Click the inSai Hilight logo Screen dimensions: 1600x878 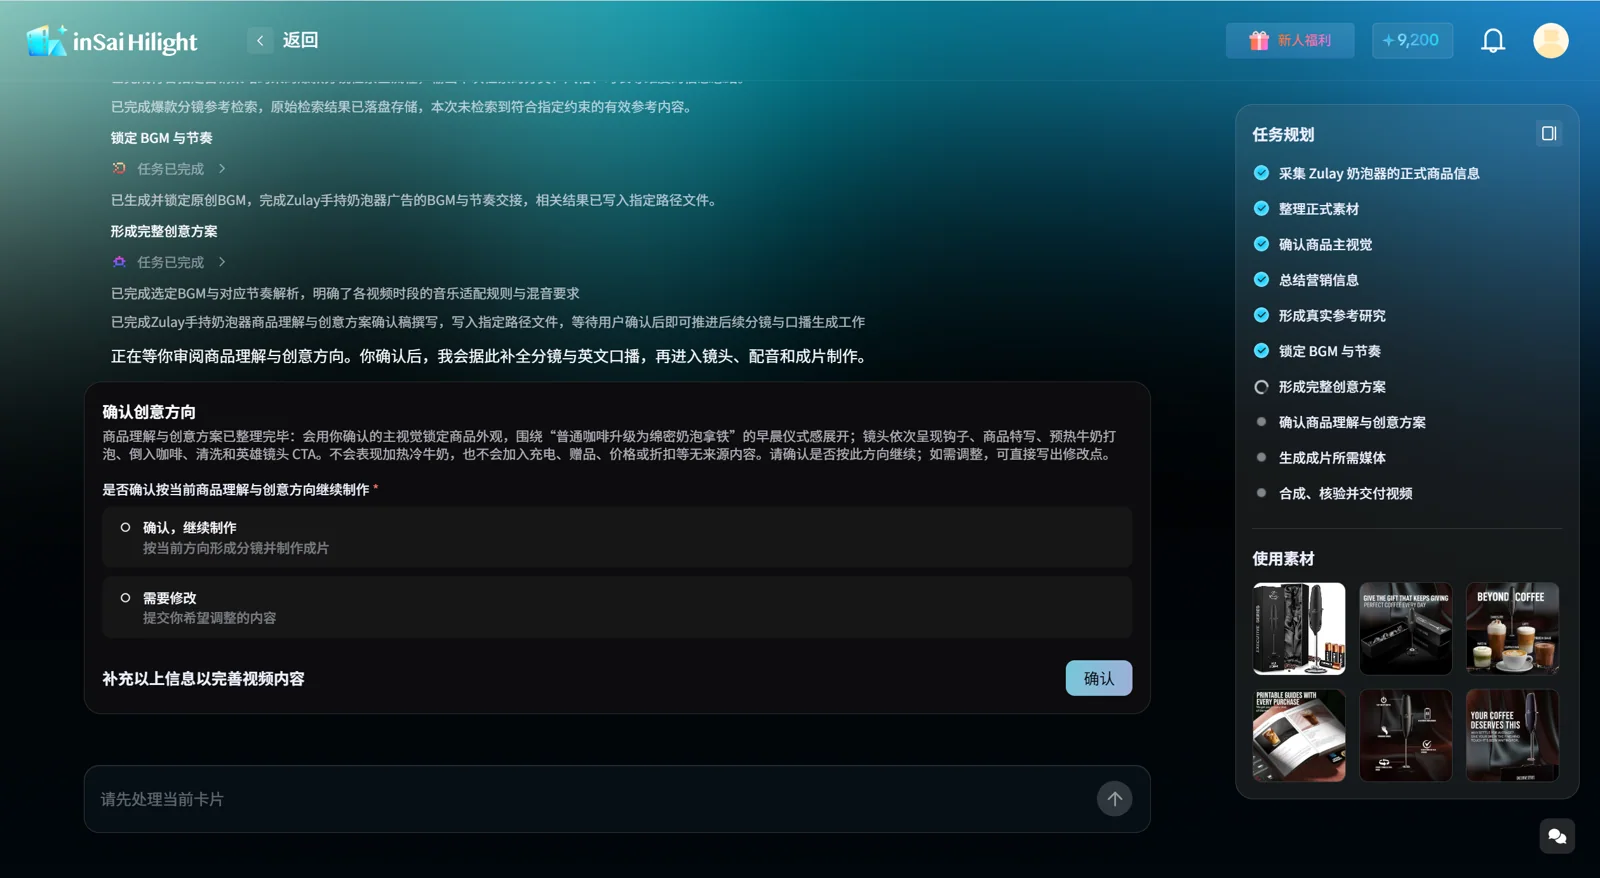[x=112, y=41]
